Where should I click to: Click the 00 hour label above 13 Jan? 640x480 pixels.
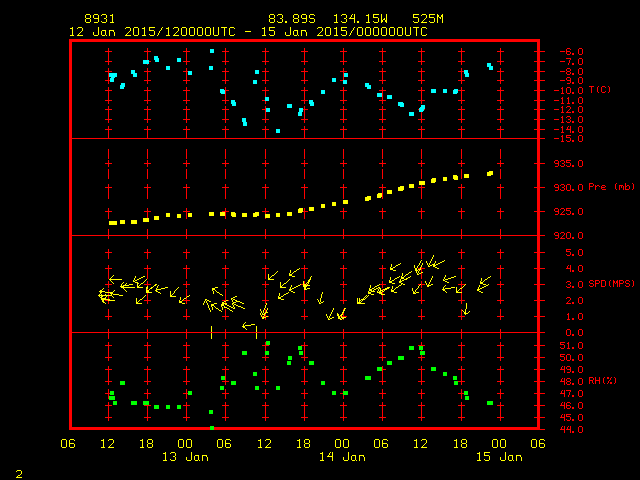point(185,444)
